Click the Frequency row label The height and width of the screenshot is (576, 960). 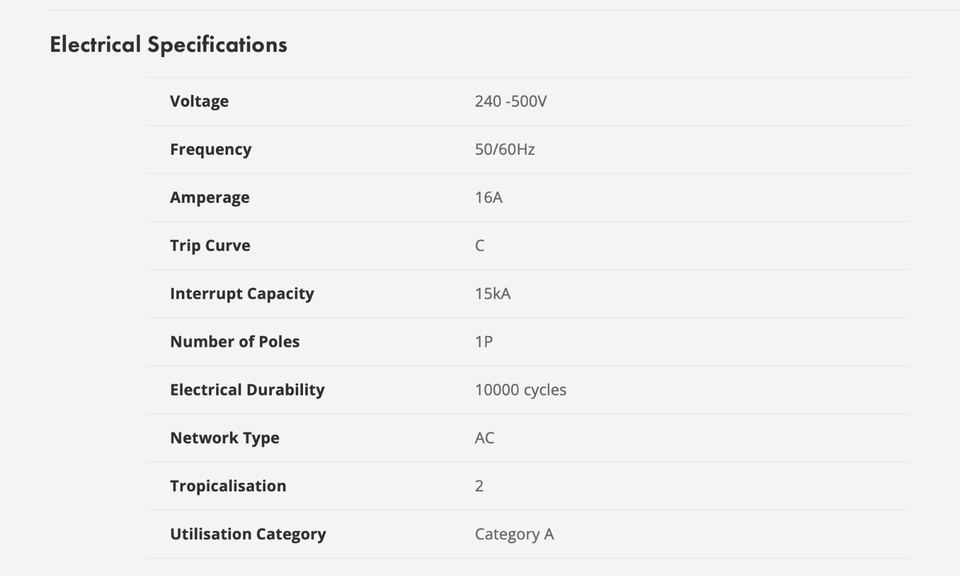tap(210, 149)
